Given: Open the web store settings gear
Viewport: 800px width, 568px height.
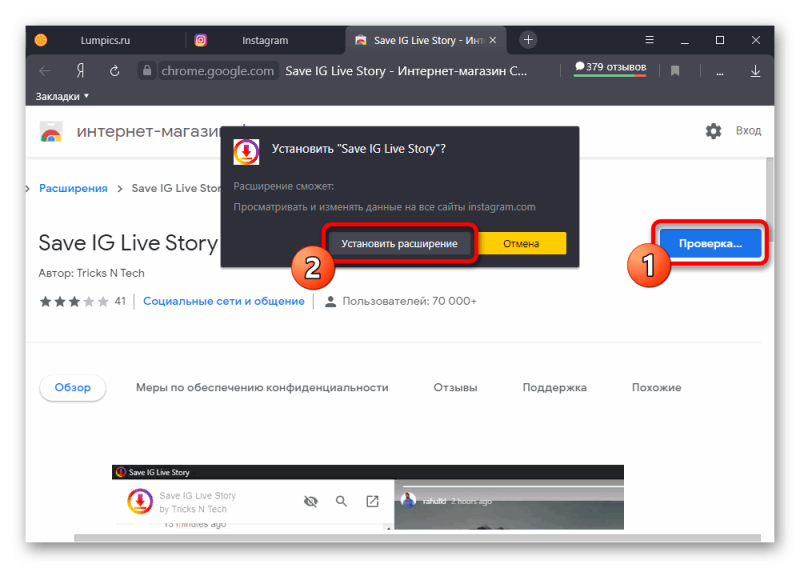Looking at the screenshot, I should point(713,131).
